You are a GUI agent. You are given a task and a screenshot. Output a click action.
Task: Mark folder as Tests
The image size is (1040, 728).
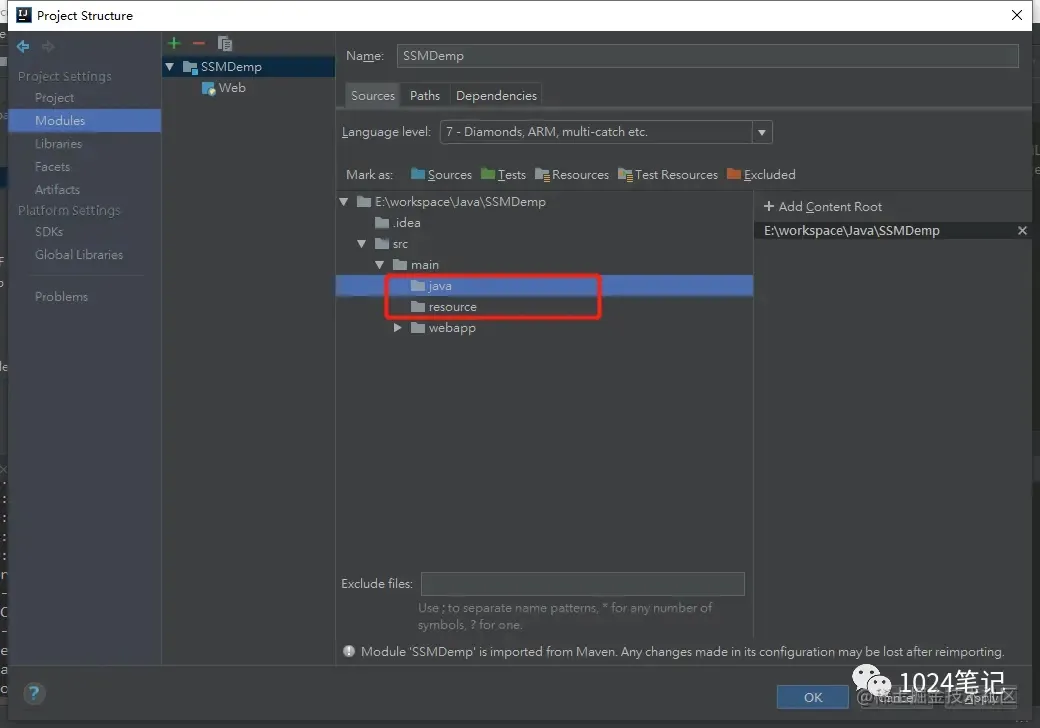503,174
